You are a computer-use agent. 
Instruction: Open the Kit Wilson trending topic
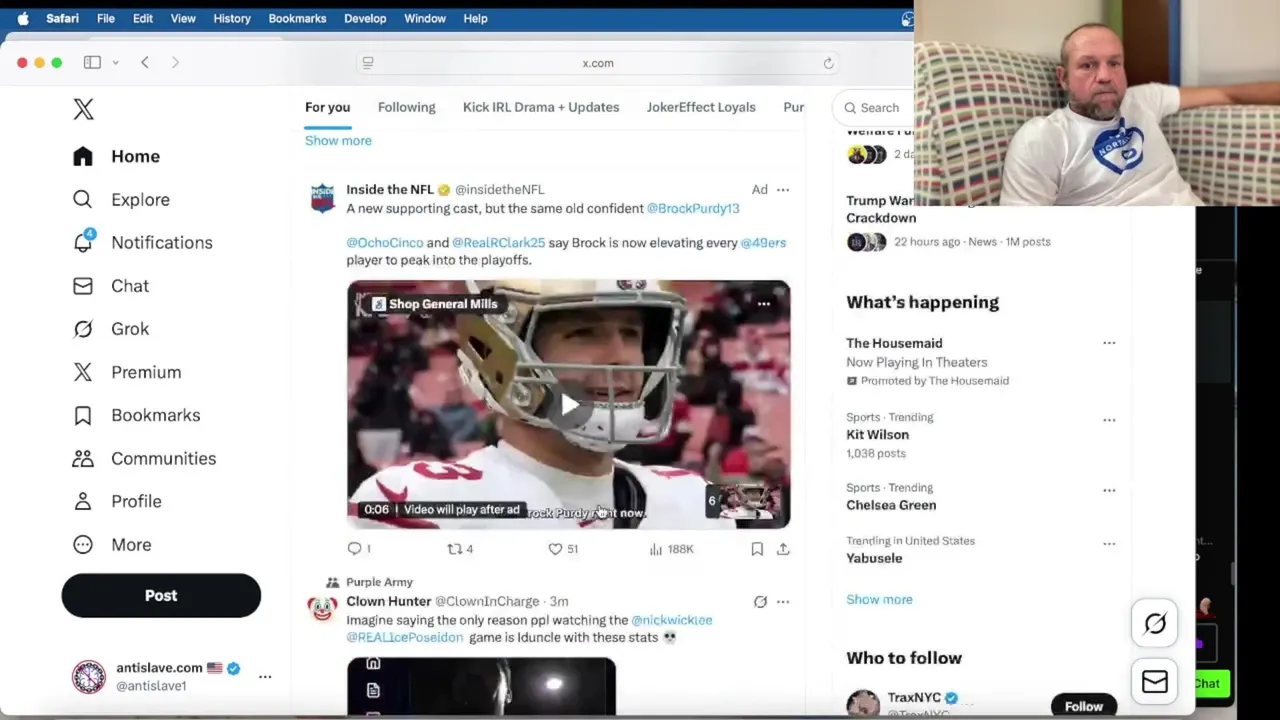(x=877, y=434)
